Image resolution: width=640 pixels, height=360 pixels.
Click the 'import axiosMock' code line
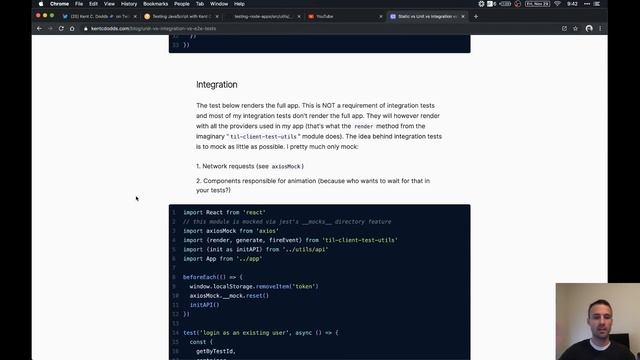(231, 231)
